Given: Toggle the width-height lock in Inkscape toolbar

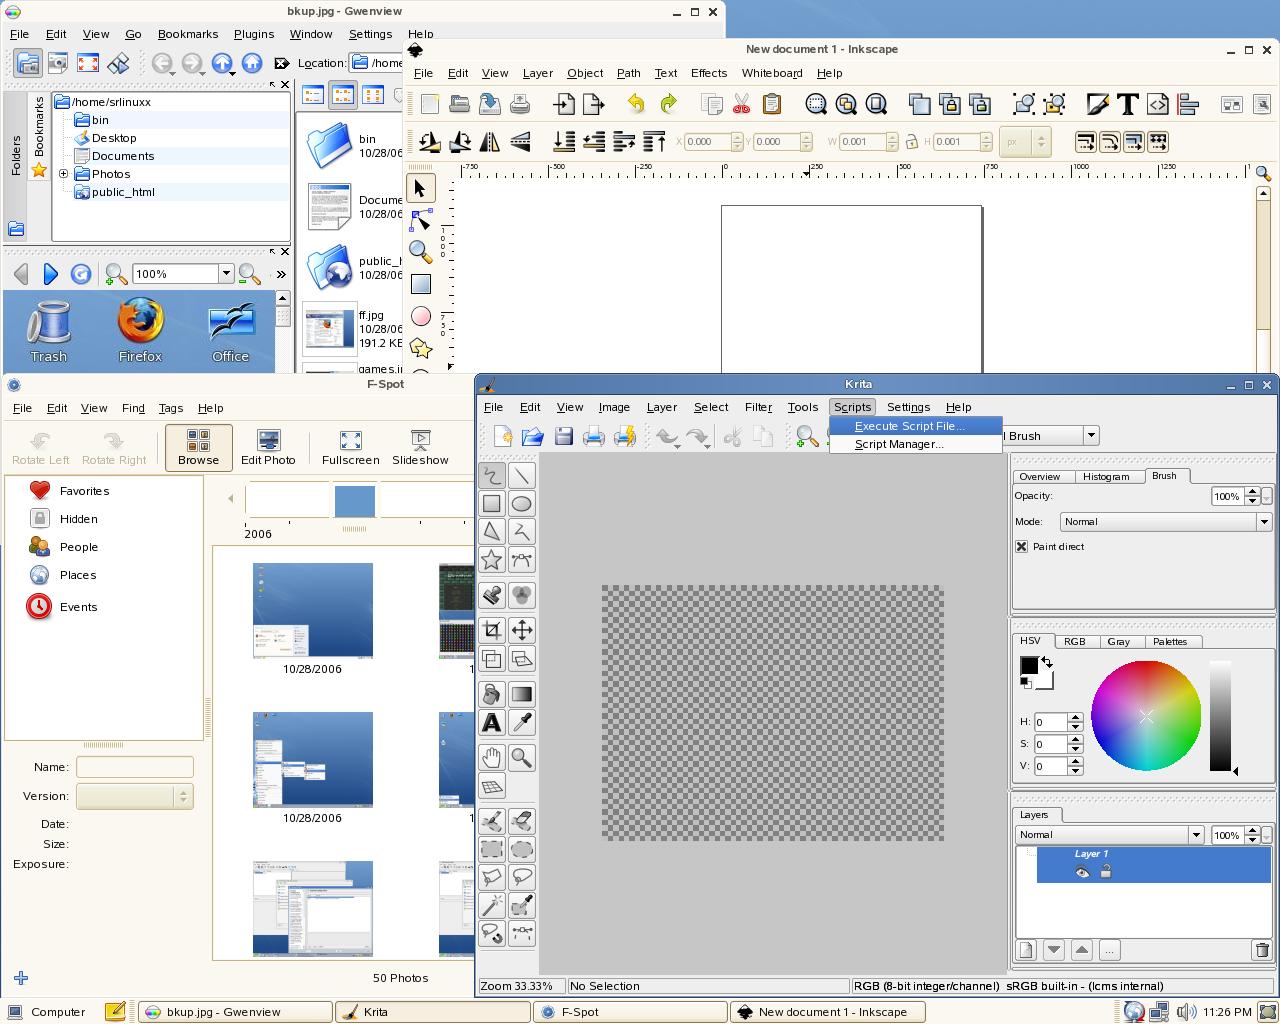Looking at the screenshot, I should (x=911, y=142).
